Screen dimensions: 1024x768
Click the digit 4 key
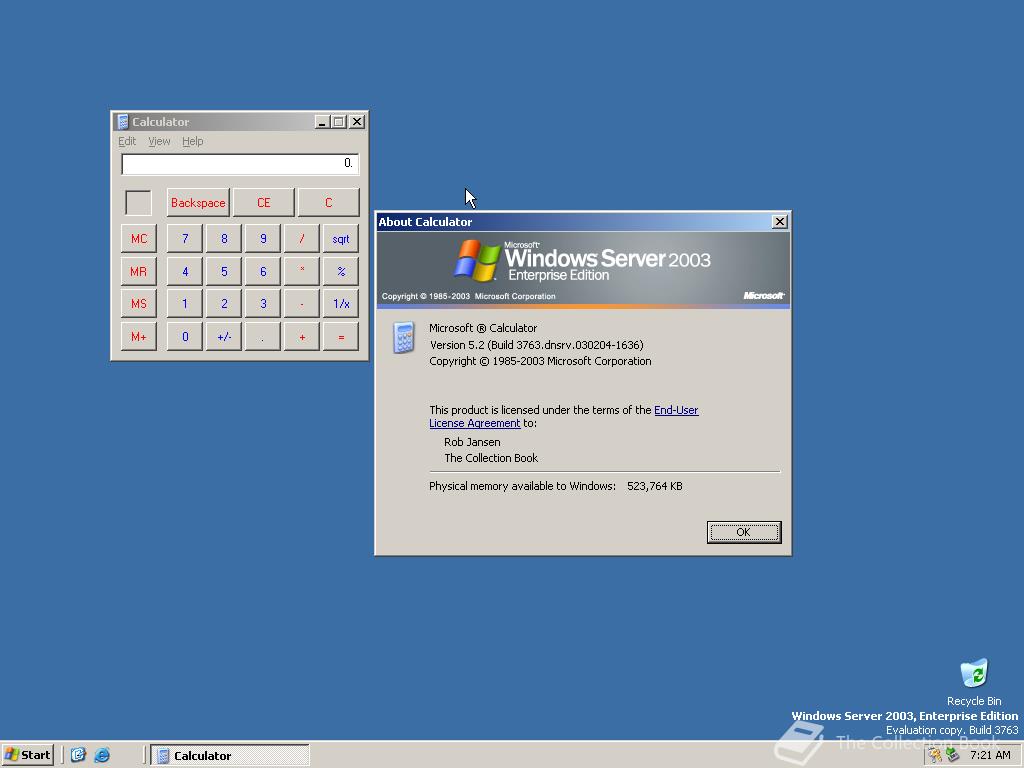tap(185, 271)
